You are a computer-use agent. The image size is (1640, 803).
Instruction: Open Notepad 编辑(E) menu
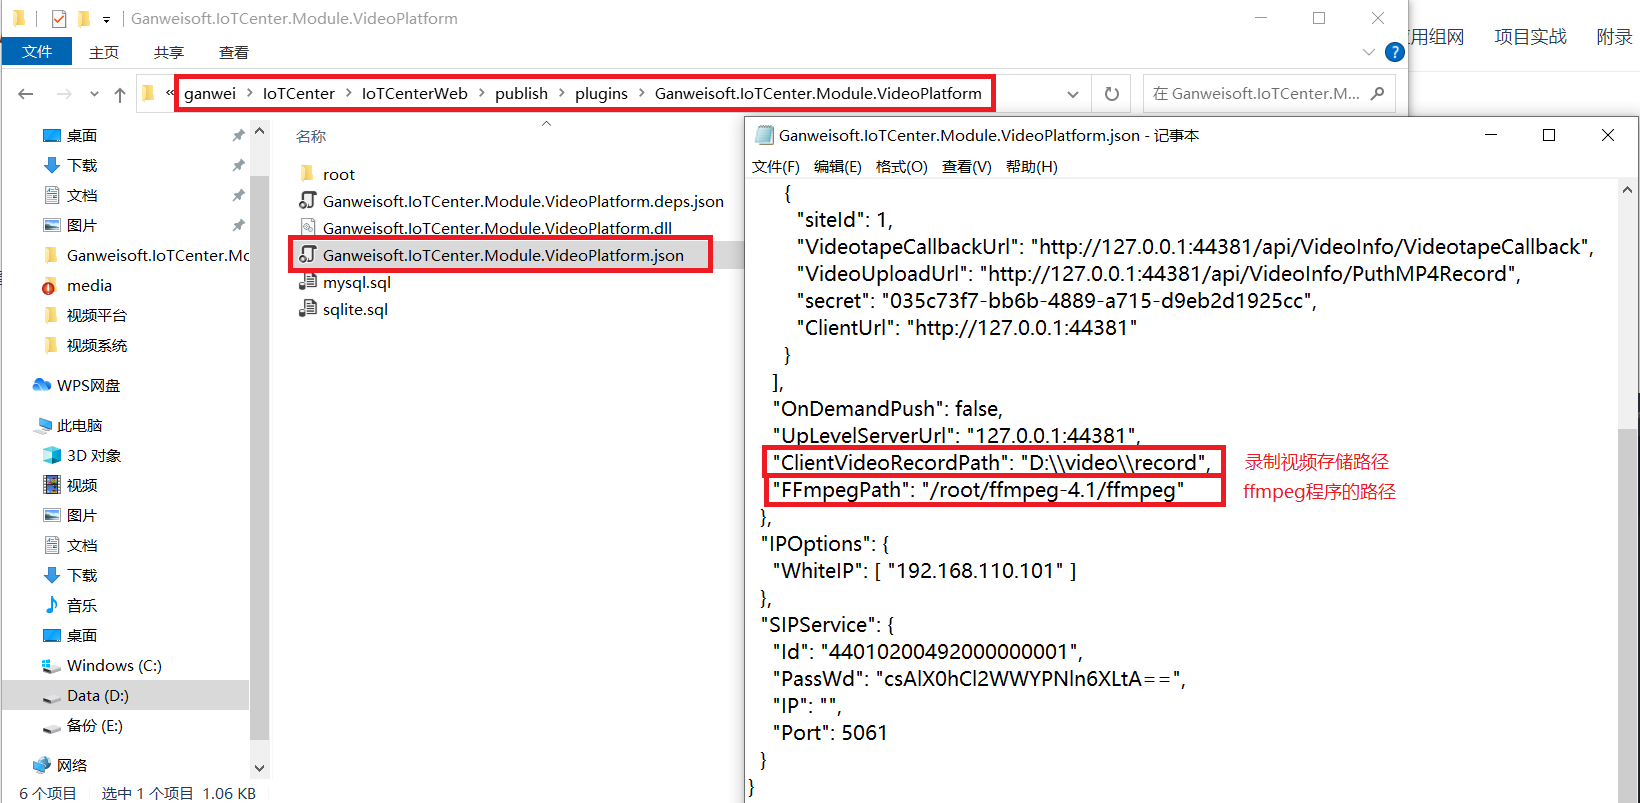838,166
